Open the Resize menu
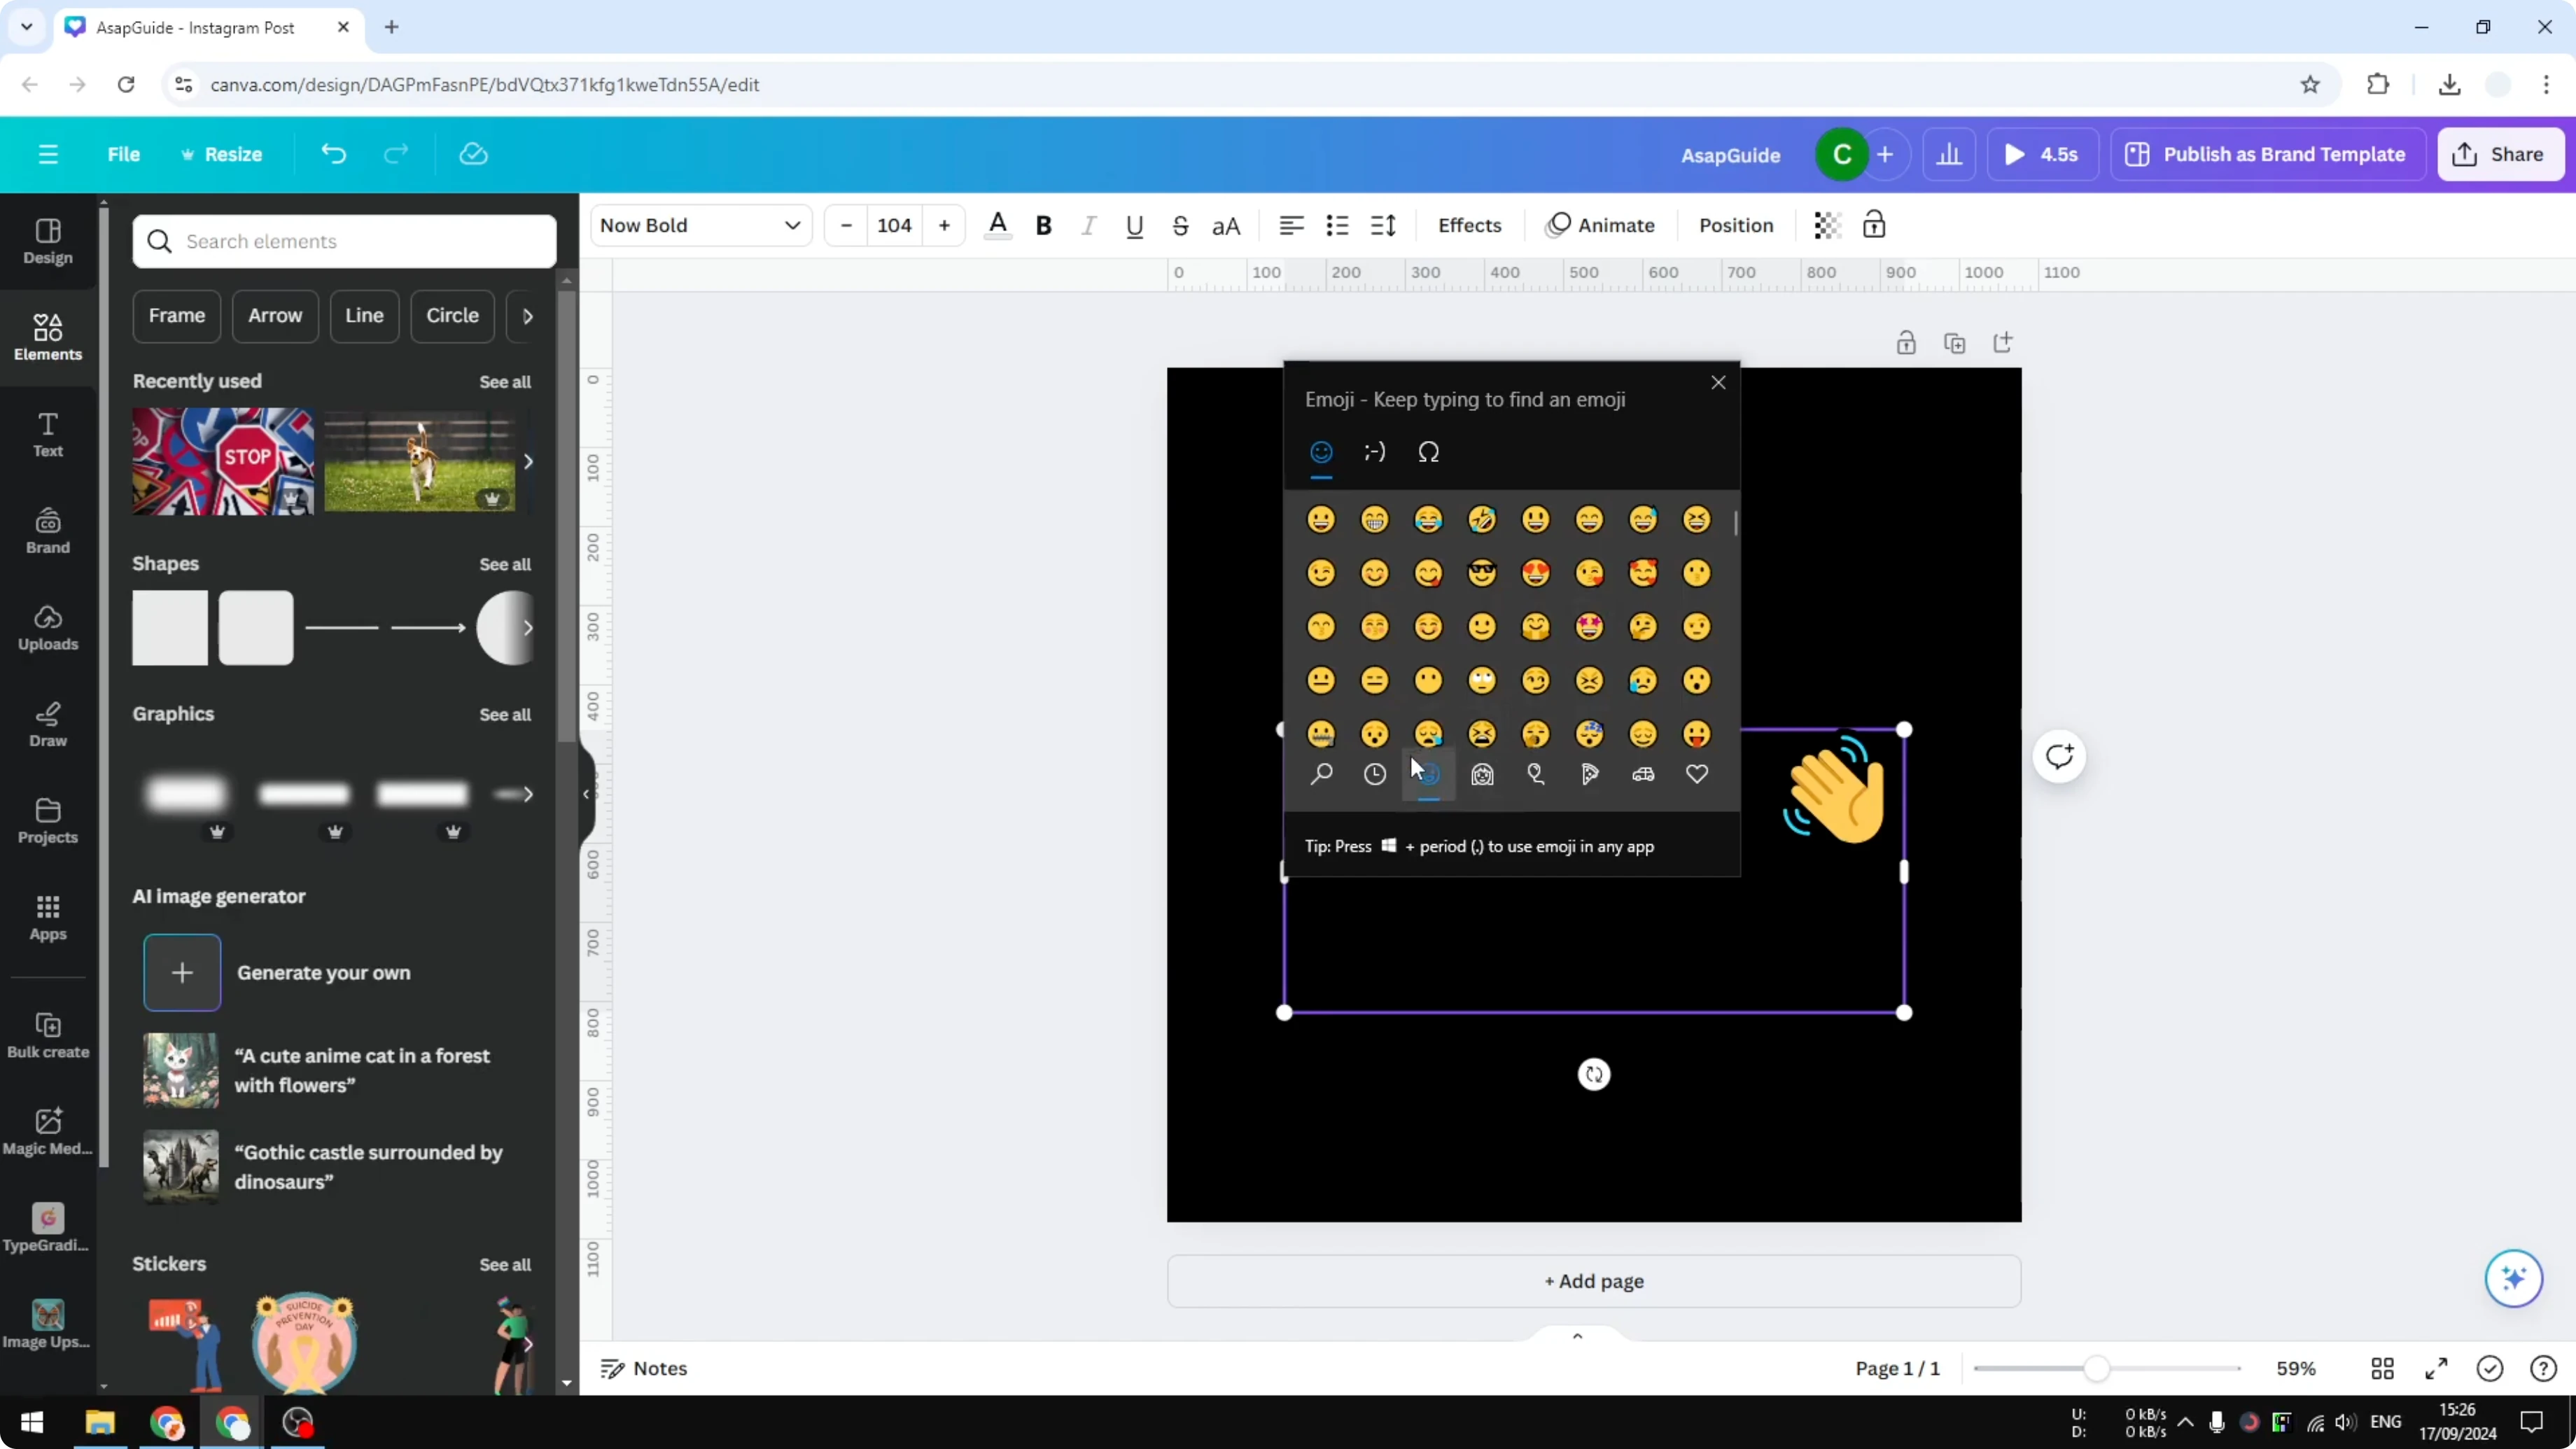 pos(221,154)
